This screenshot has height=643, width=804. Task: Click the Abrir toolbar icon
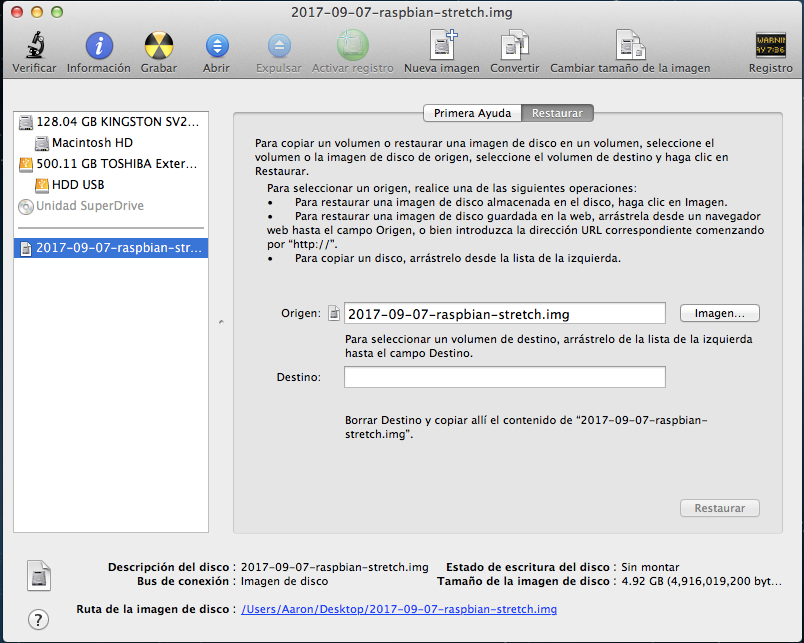pyautogui.click(x=217, y=46)
